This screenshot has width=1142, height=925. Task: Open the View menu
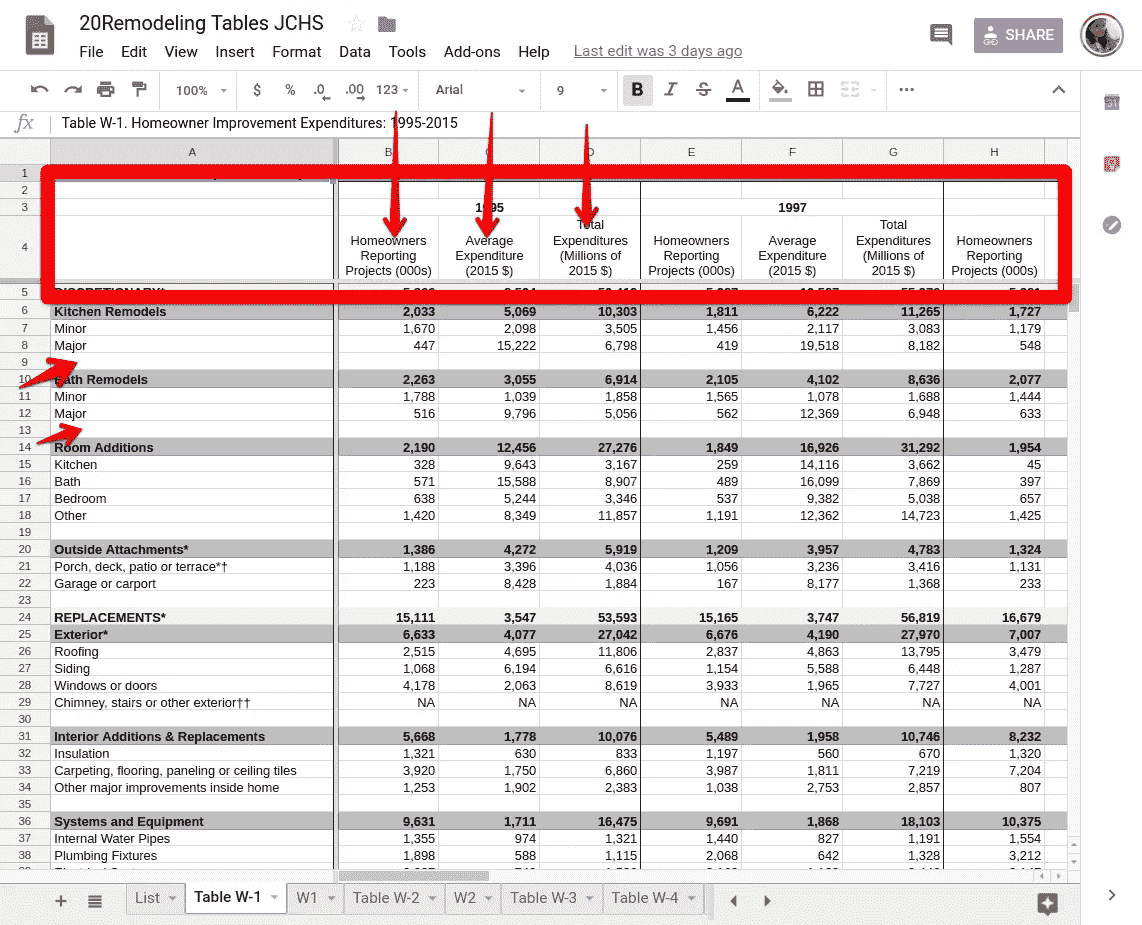click(x=181, y=52)
